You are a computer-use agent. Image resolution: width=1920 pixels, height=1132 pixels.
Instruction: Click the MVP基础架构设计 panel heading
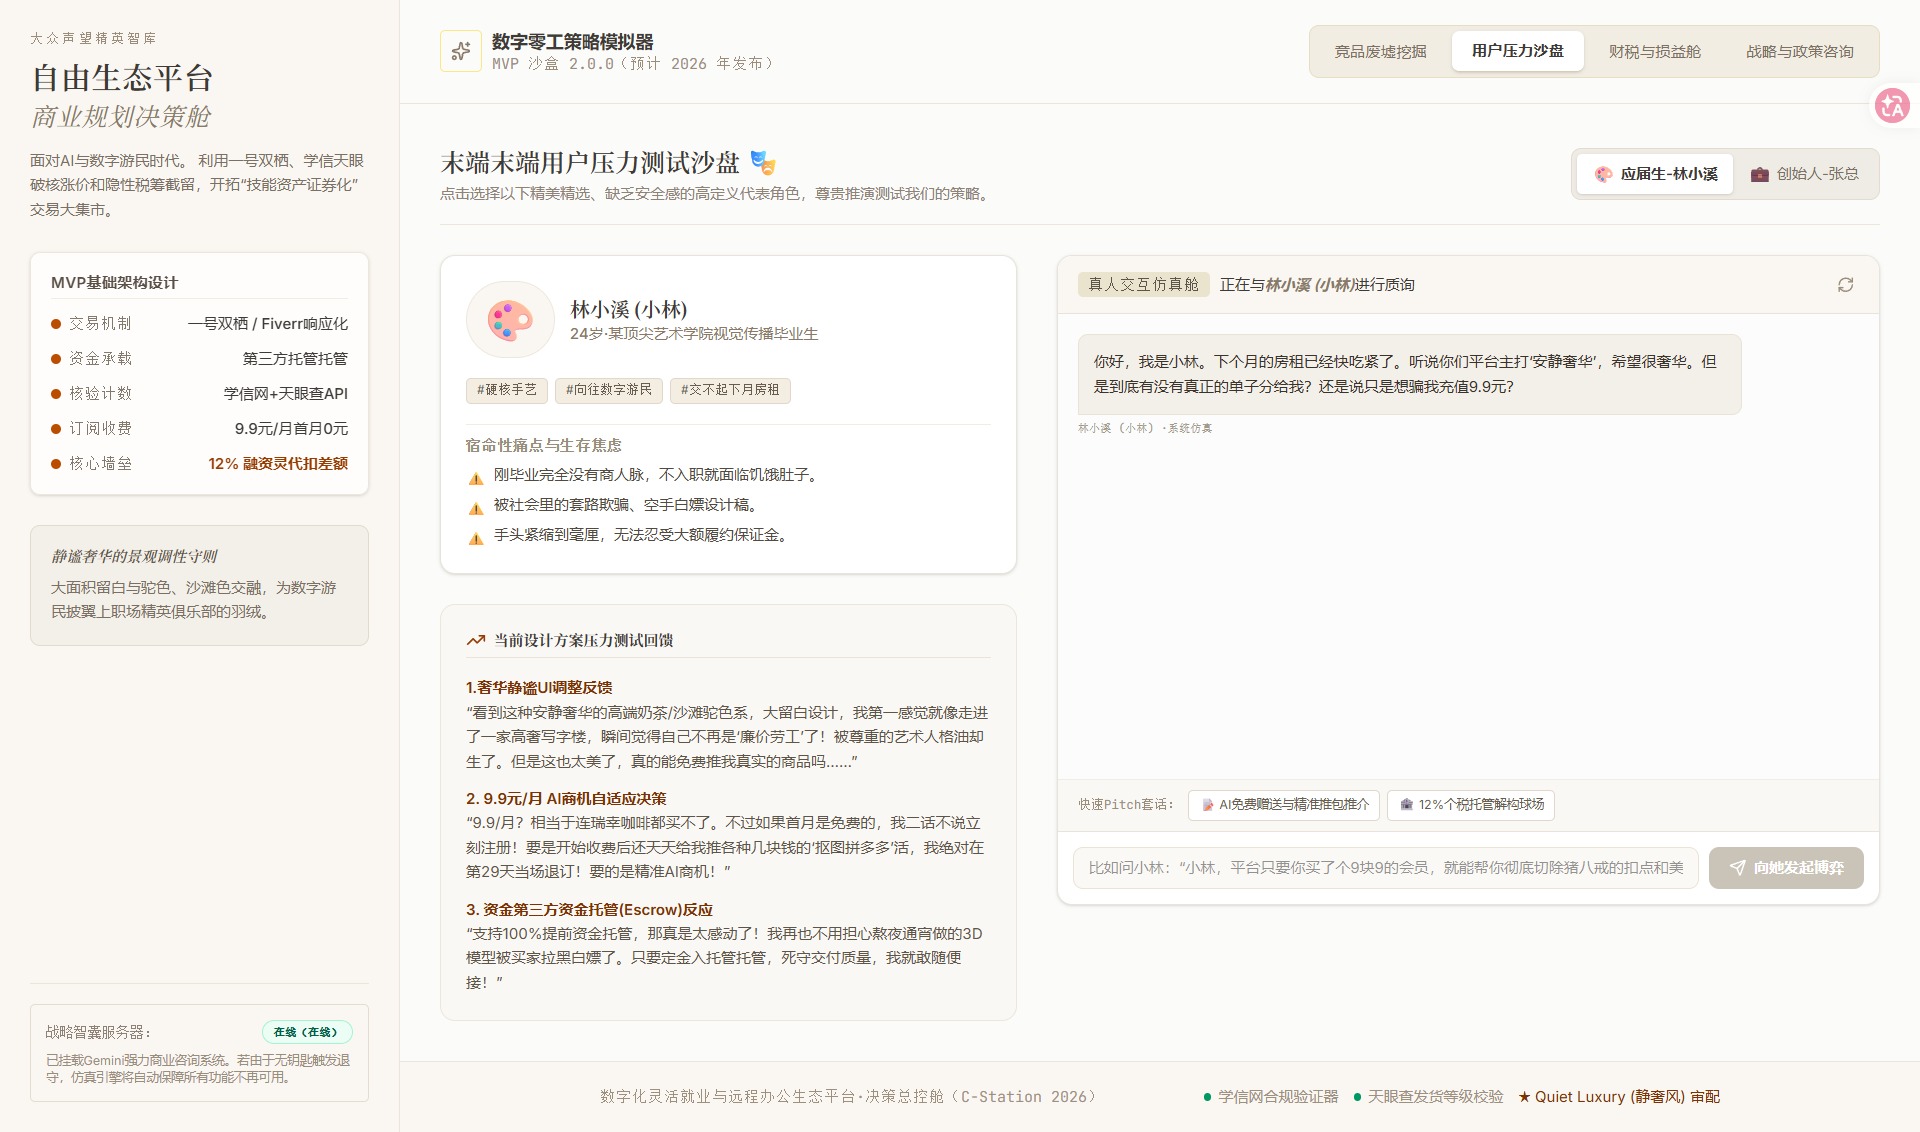point(114,283)
